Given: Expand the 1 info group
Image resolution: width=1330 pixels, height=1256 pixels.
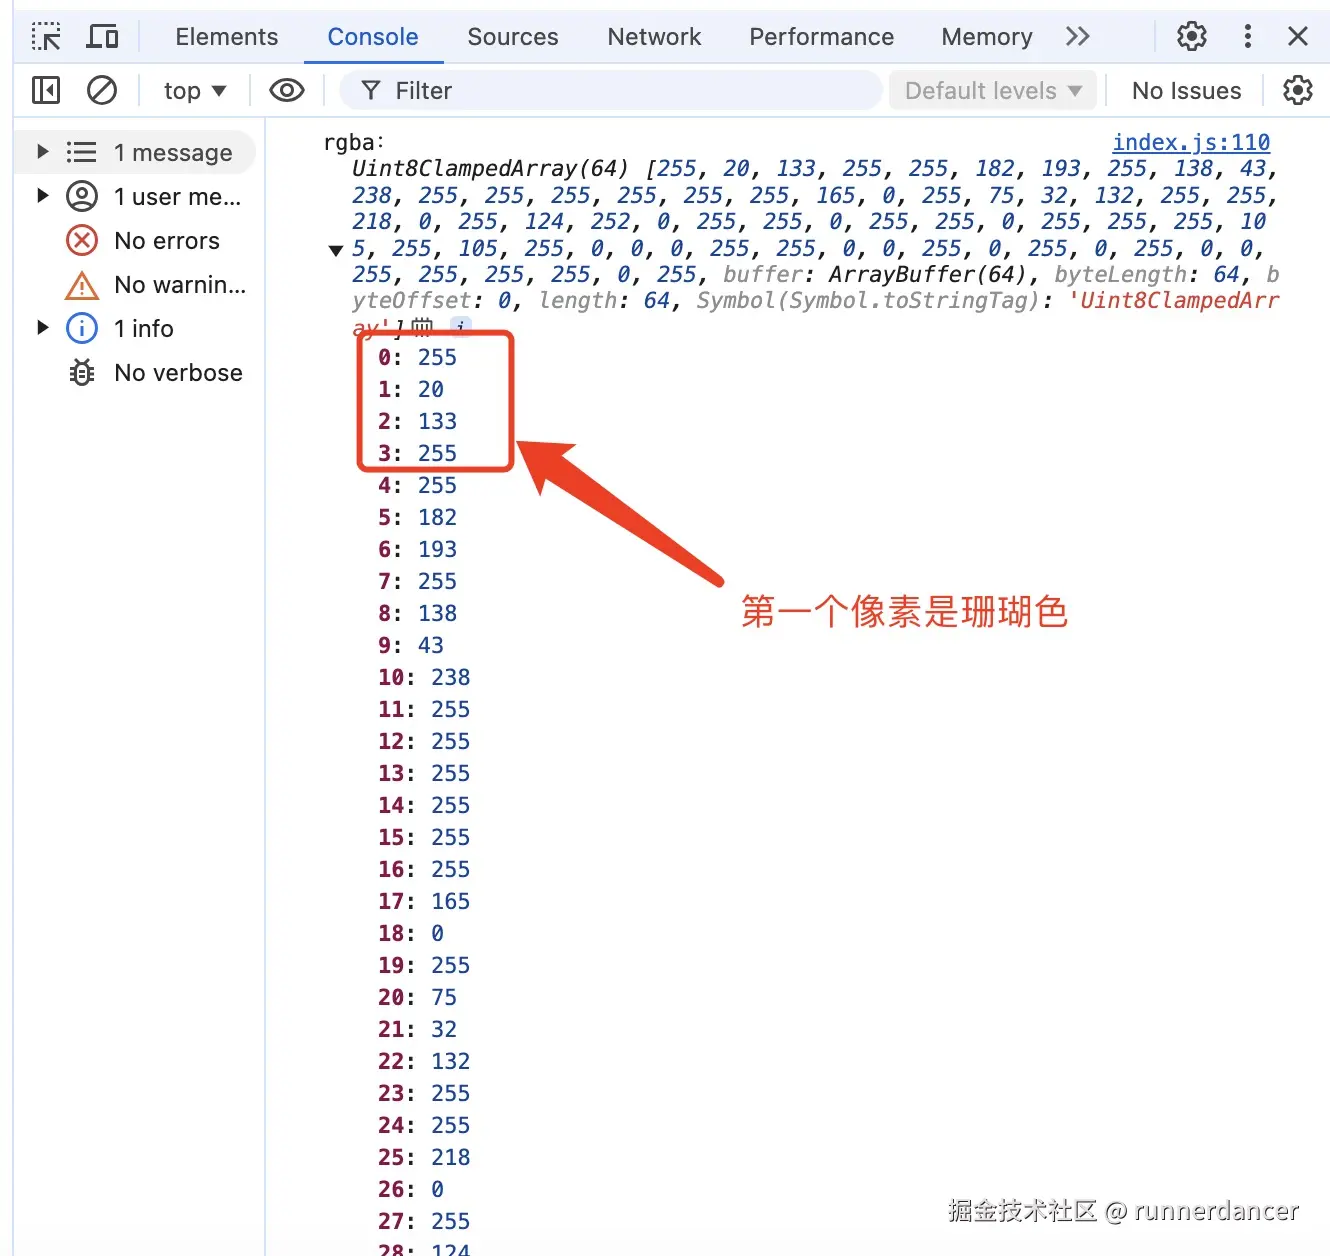Looking at the screenshot, I should pos(42,328).
